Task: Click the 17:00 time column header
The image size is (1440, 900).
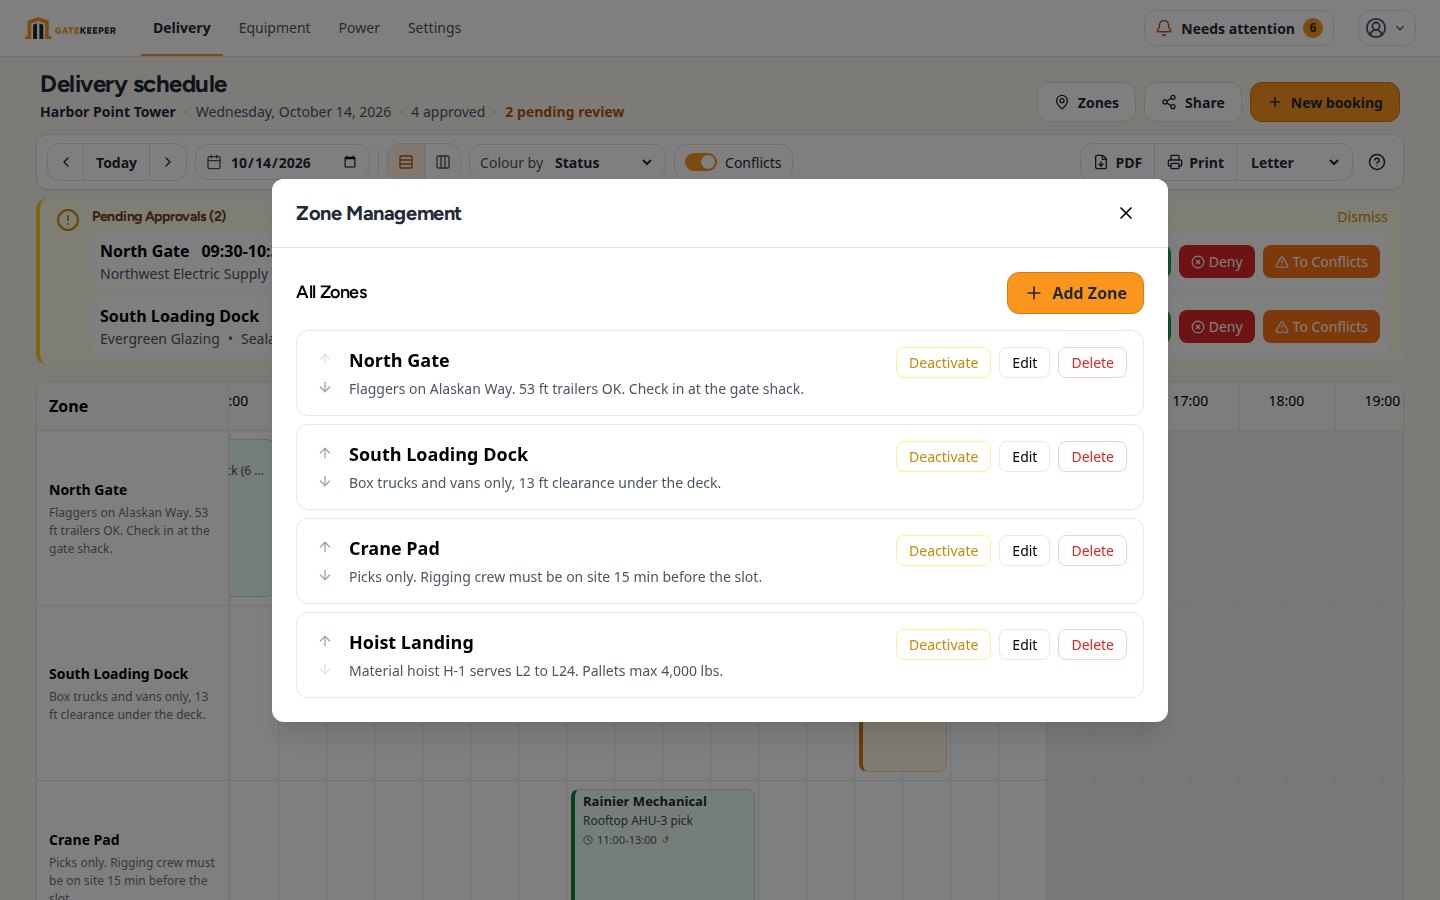Action: (x=1190, y=401)
